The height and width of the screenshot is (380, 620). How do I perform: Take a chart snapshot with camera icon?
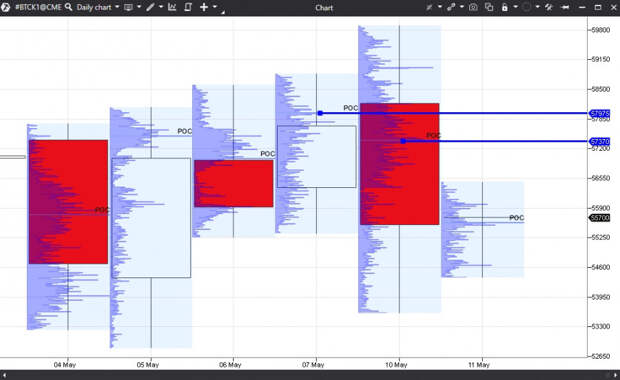473,7
